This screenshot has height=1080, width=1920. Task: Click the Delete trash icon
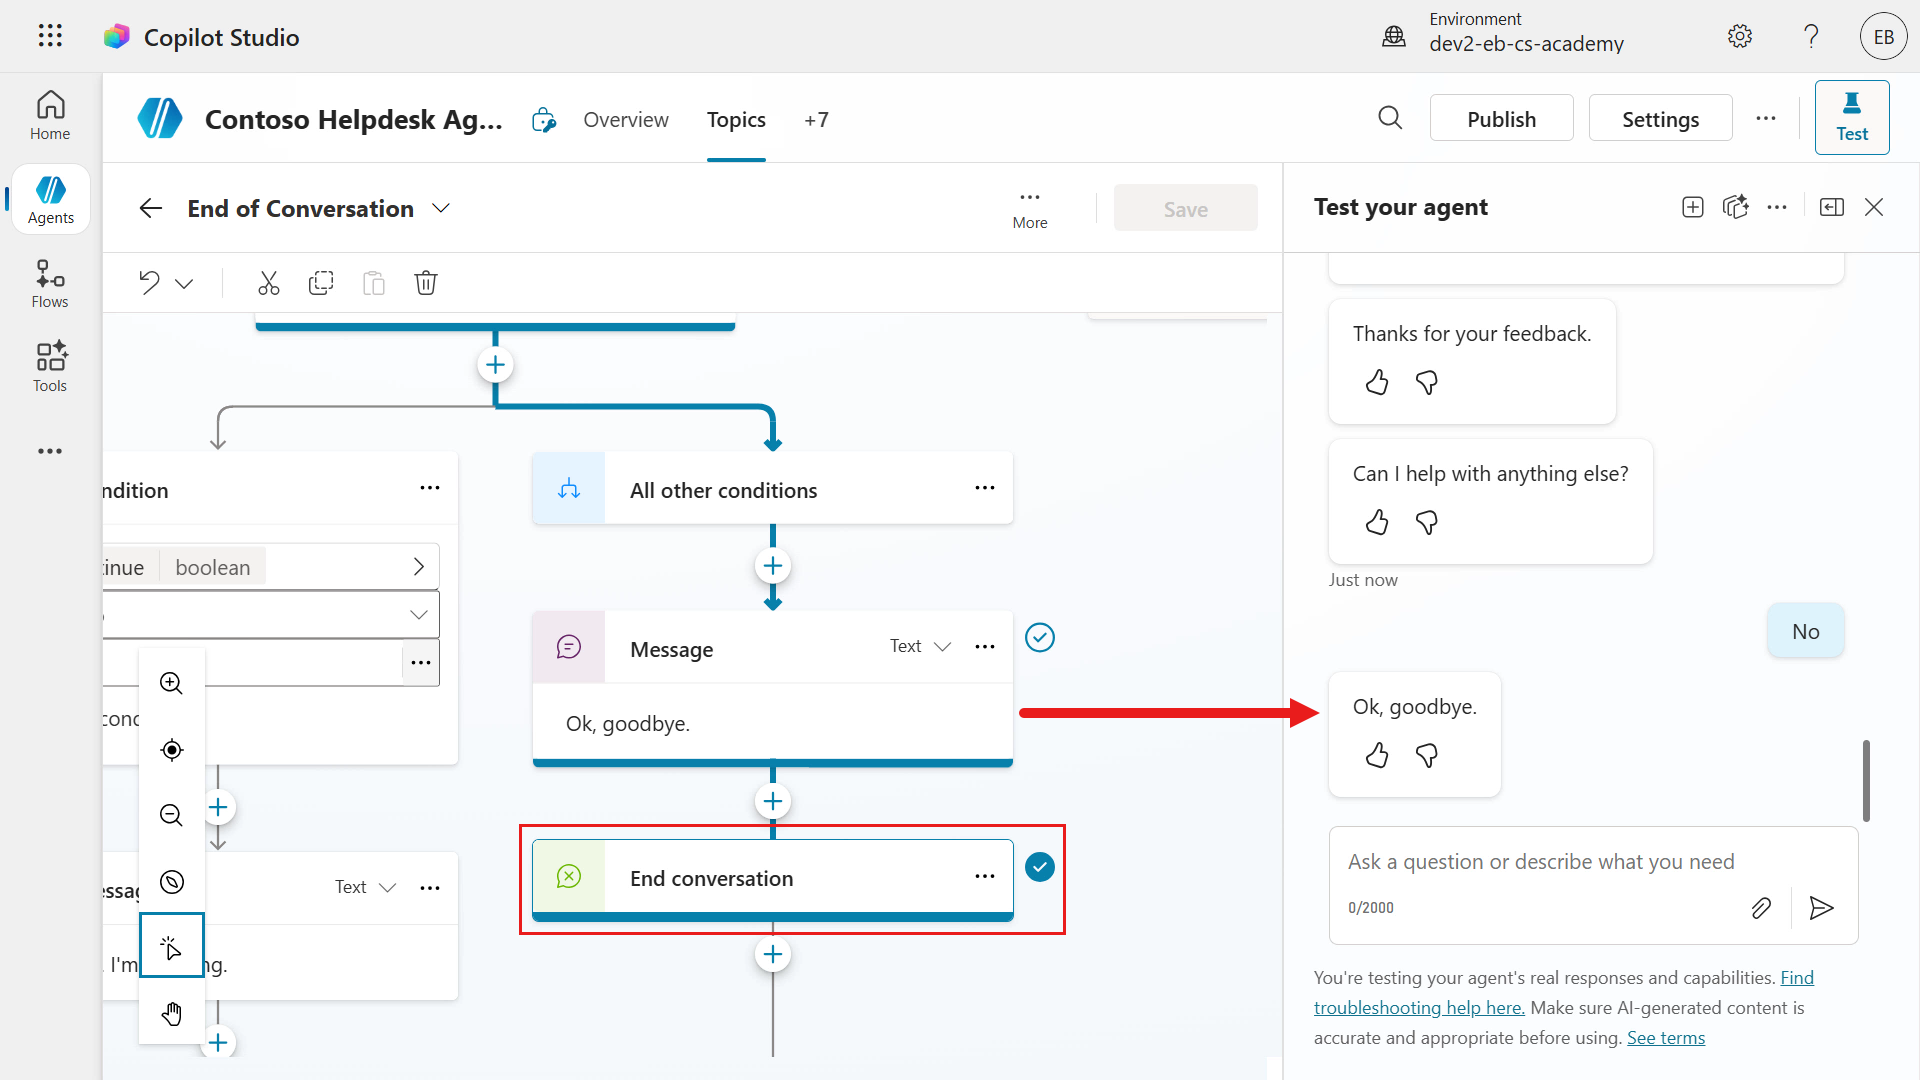[x=426, y=283]
